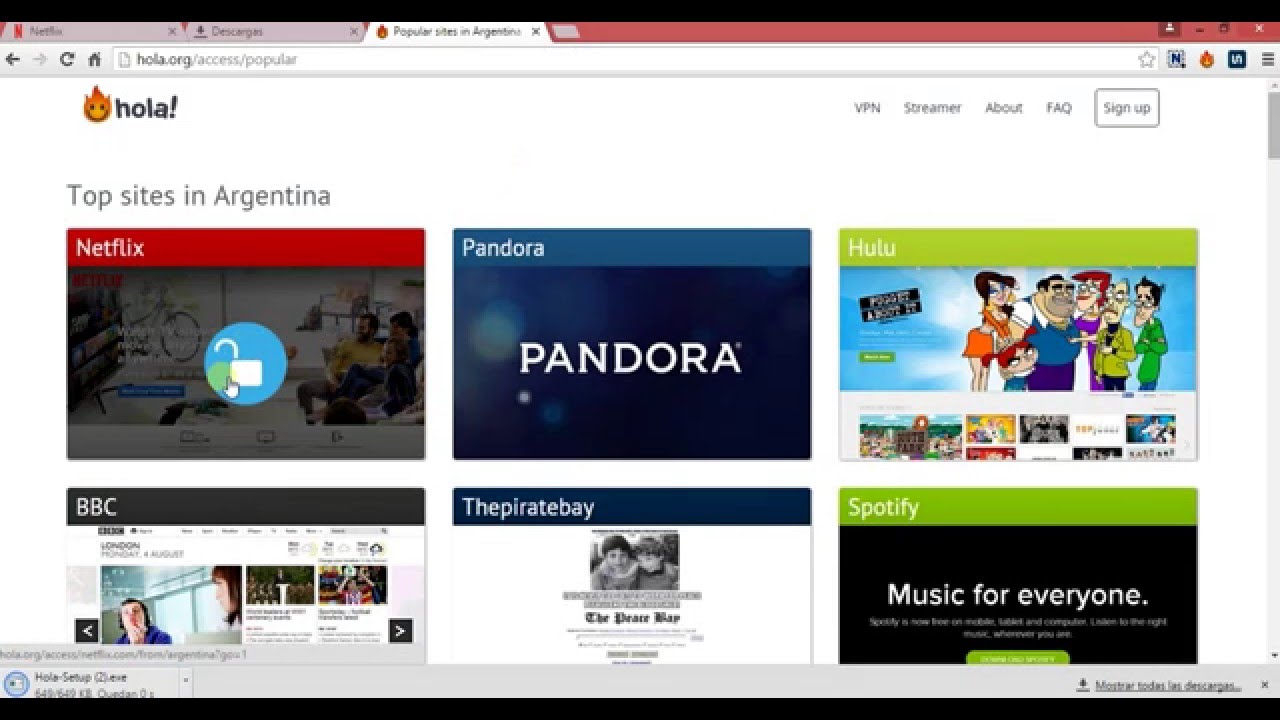This screenshot has height=720, width=1280.
Task: Reload the current page
Action: coord(67,60)
